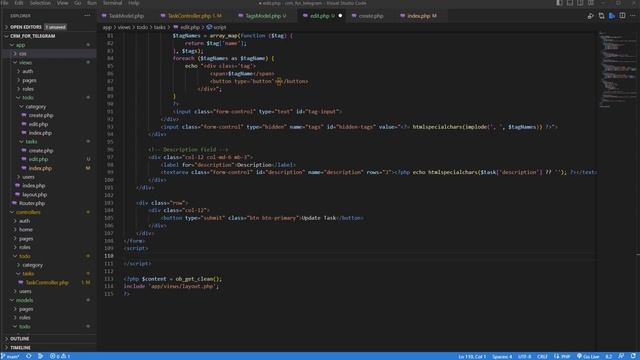Viewport: 640px width, 360px height.
Task: Switch to the TaskModel.php tab
Action: tap(126, 16)
